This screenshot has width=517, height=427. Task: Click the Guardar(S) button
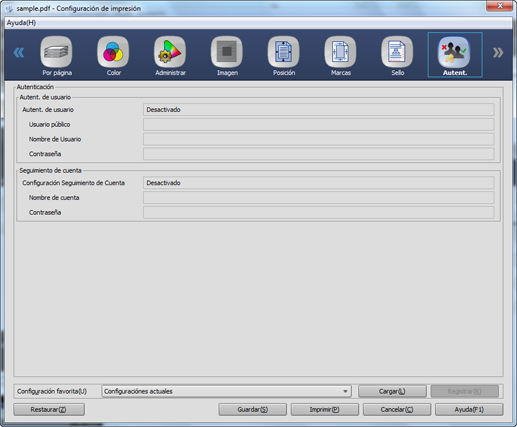pyautogui.click(x=253, y=409)
